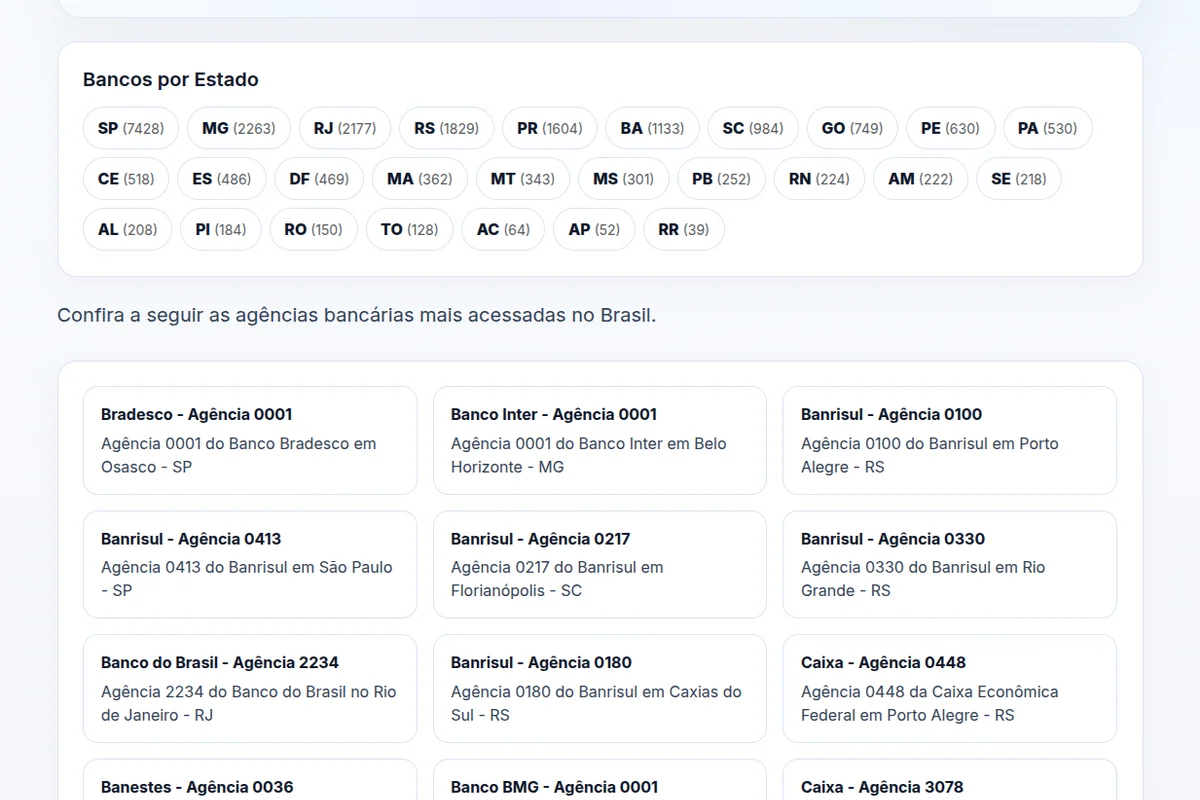Select the RS (1829) state chip
Image resolution: width=1200 pixels, height=800 pixels.
coord(447,128)
